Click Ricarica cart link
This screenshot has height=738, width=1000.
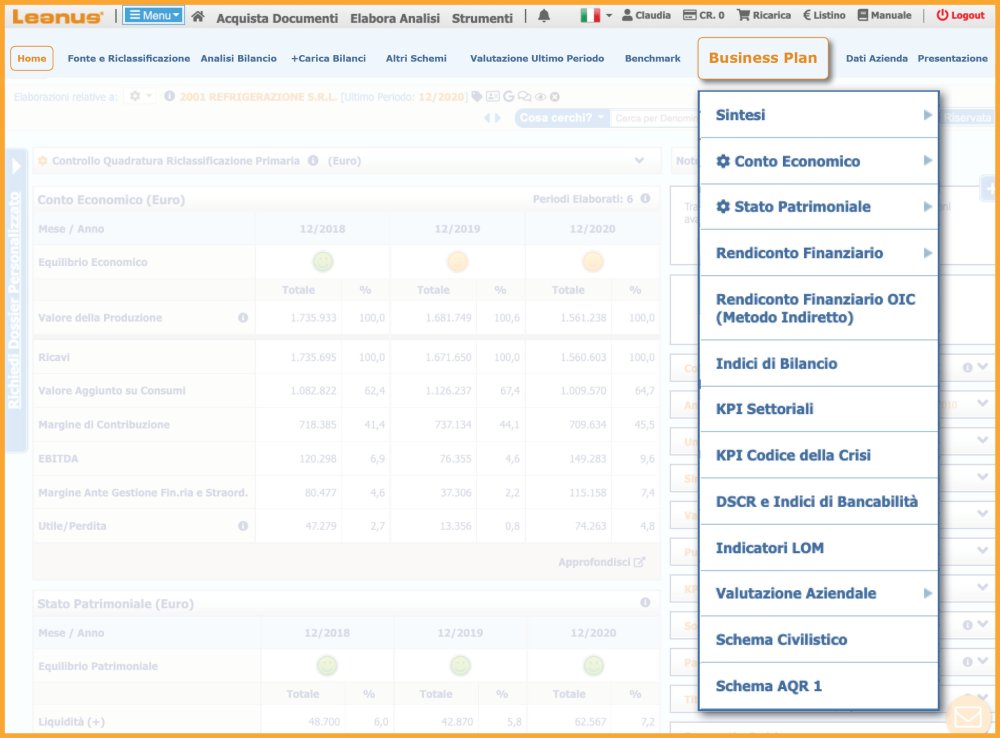tap(763, 15)
